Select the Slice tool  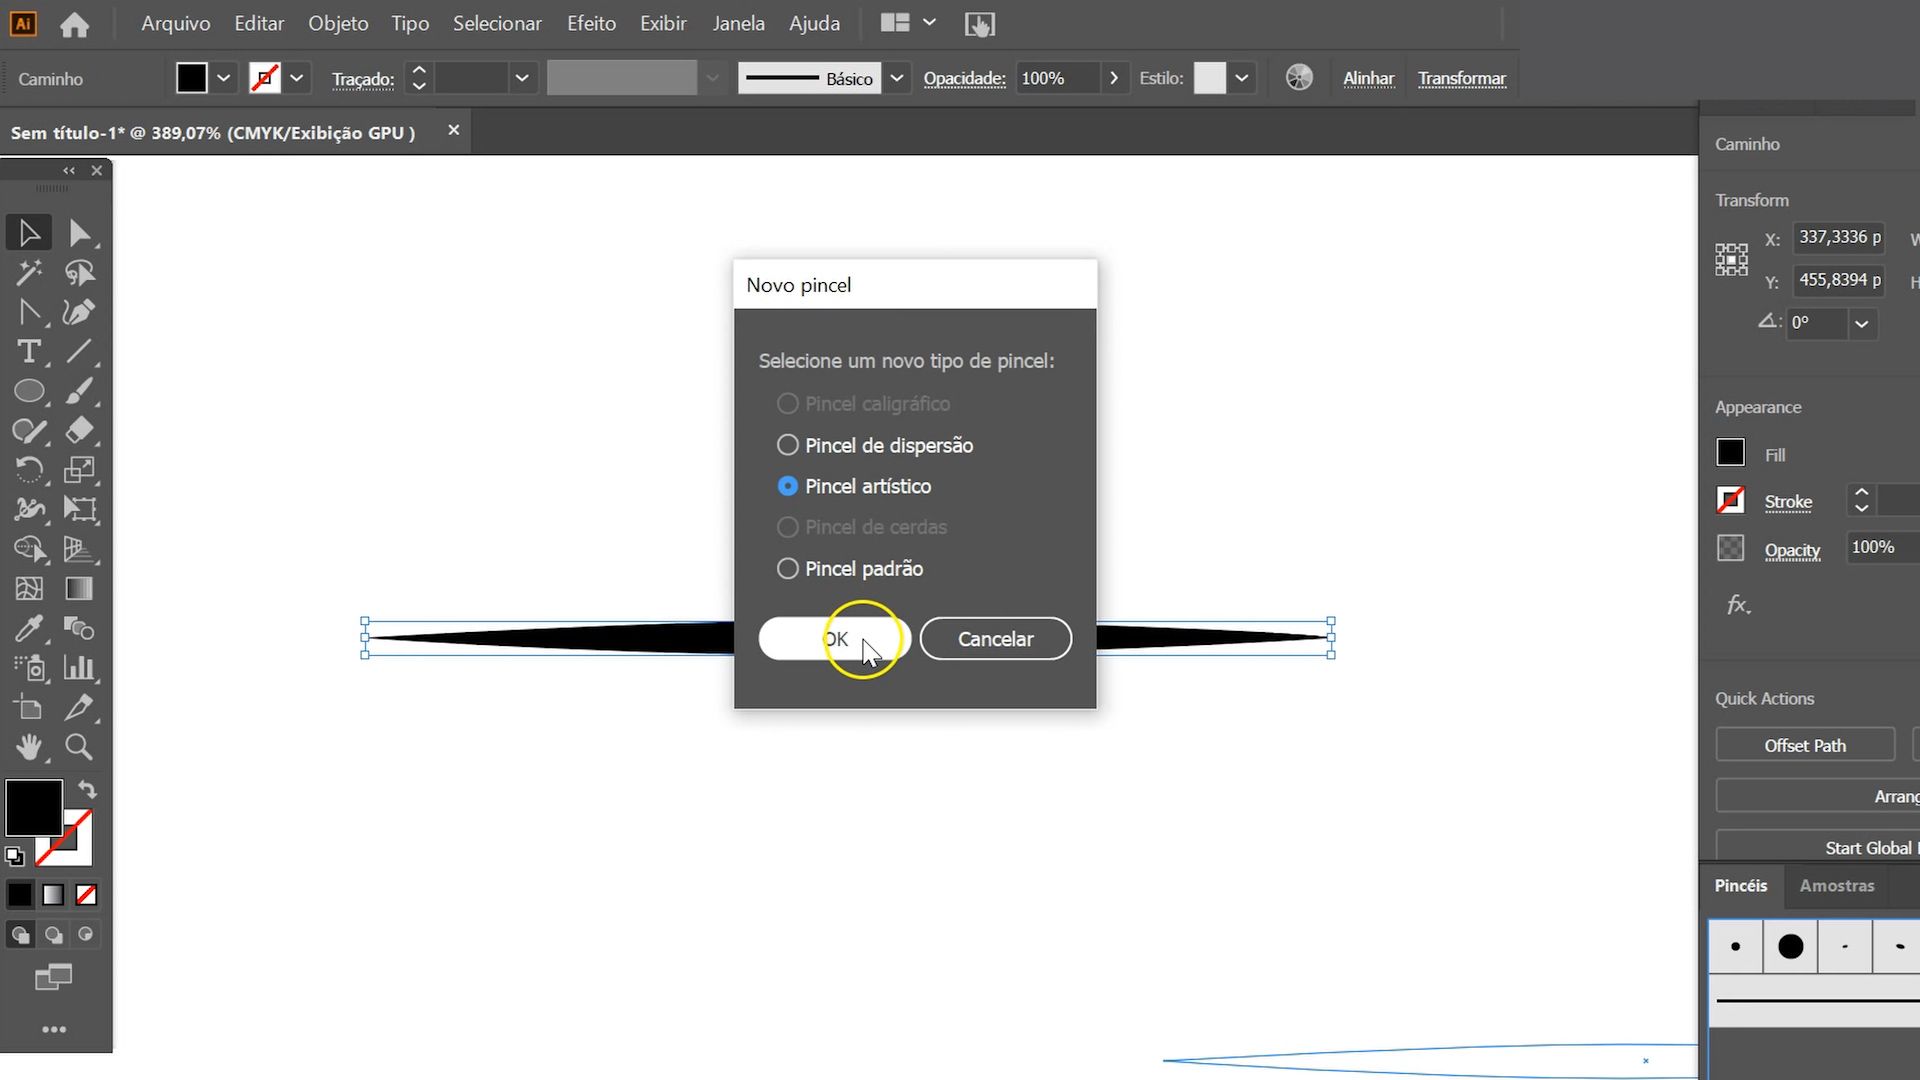80,708
